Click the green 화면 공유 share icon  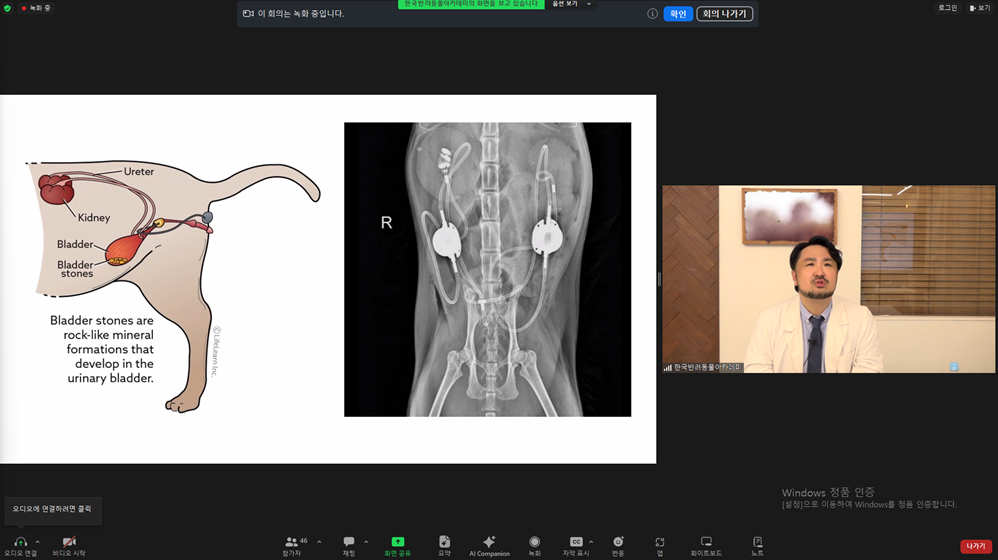397,542
